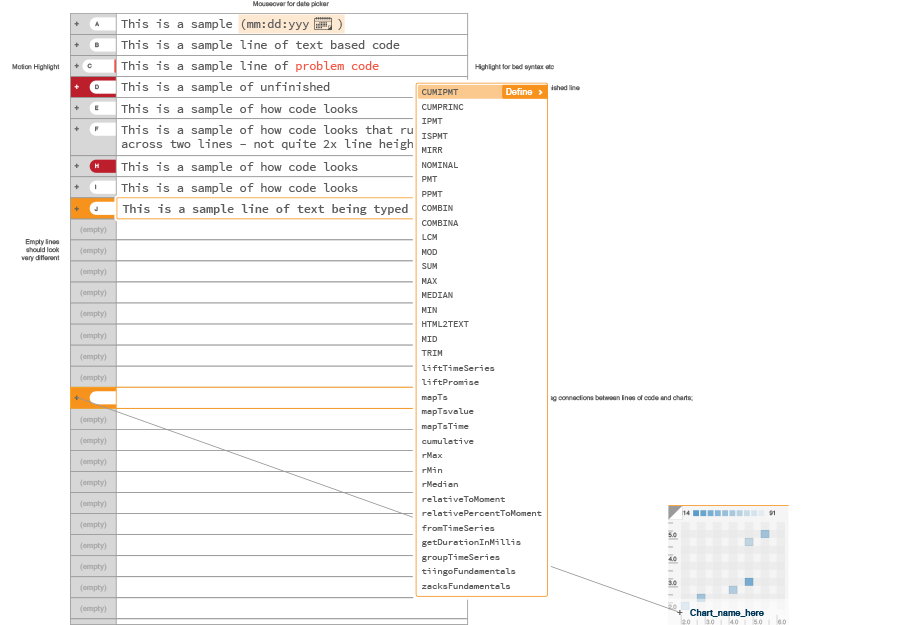Select the B line label pill

coord(102,45)
